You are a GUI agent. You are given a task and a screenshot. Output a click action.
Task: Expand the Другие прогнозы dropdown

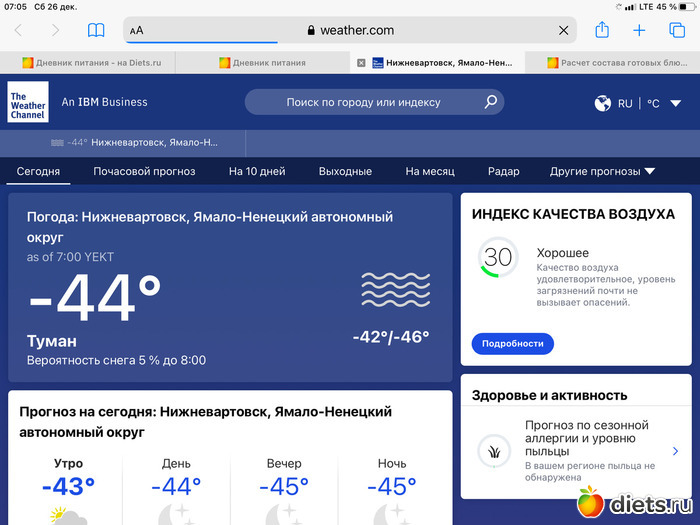[x=602, y=171]
